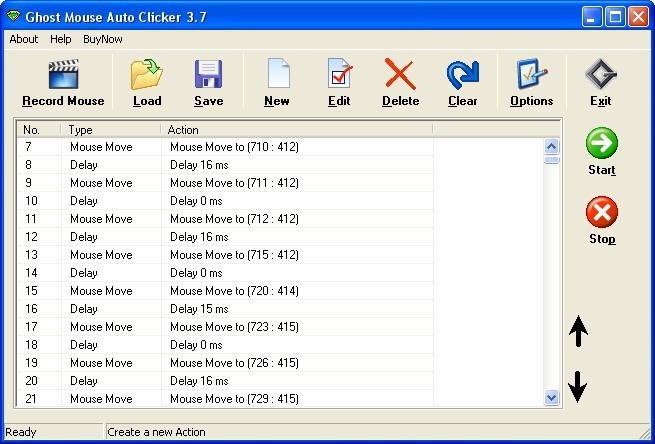Select row 18 Delay 0 ms

click(225, 345)
